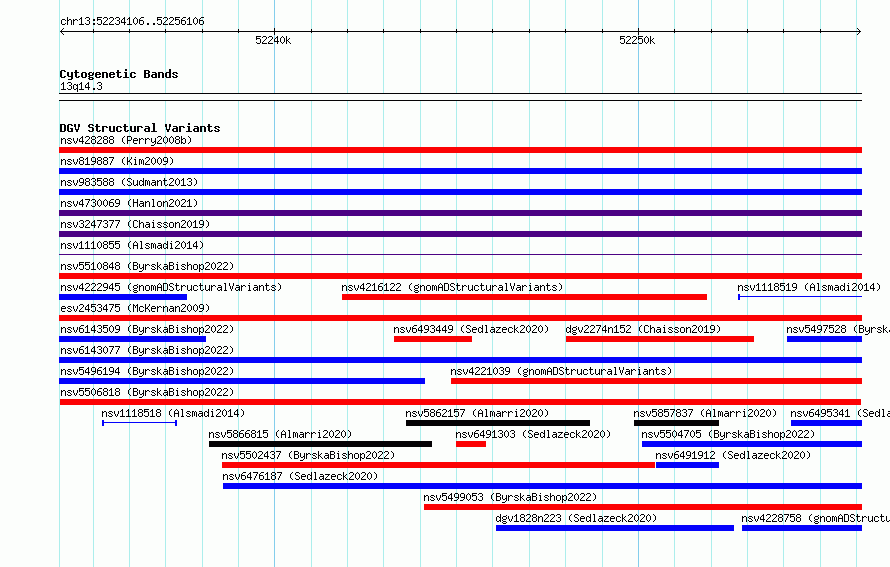Select the blue bar under nsv5496194
The height and width of the screenshot is (567, 890).
coord(242,381)
